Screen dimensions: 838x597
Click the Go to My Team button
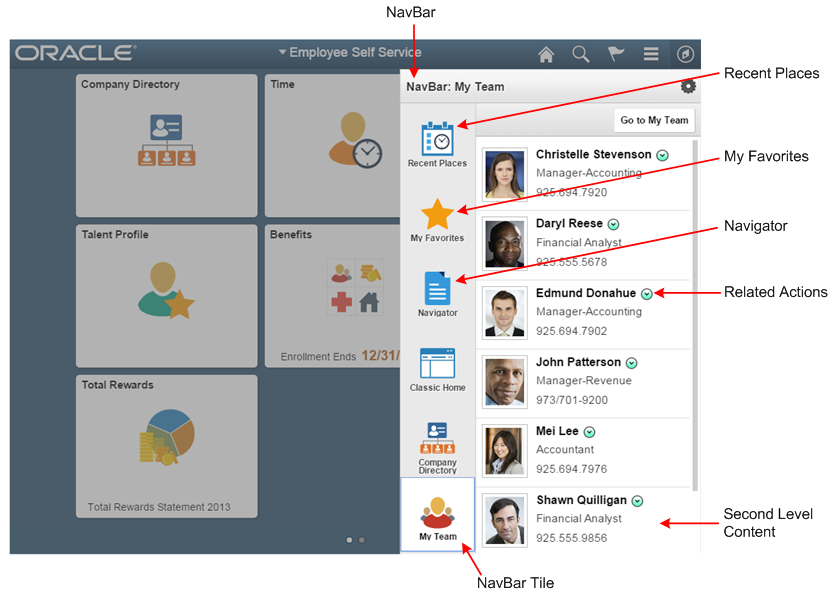(x=654, y=120)
